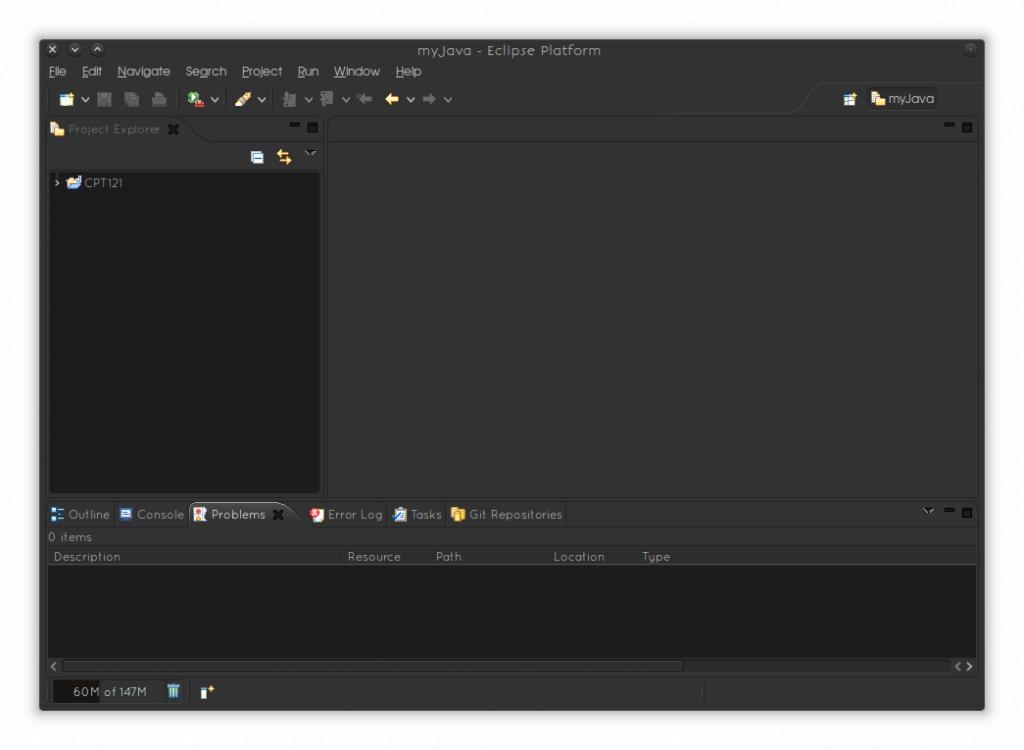Viewport: 1024px width, 750px height.
Task: Run garbage collector trash icon
Action: tap(173, 691)
